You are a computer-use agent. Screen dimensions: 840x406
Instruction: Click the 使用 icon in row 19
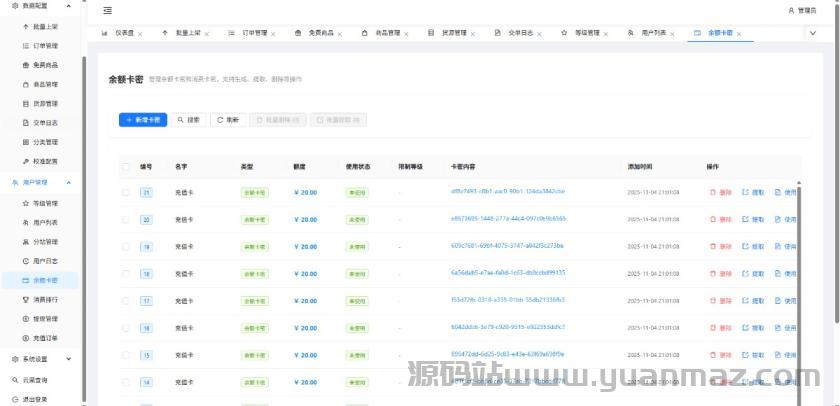[785, 246]
